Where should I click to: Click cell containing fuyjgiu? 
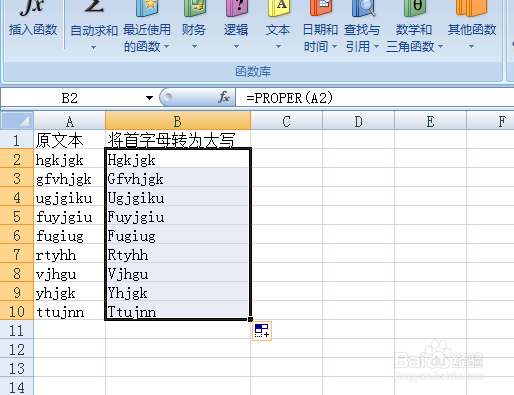pos(69,216)
